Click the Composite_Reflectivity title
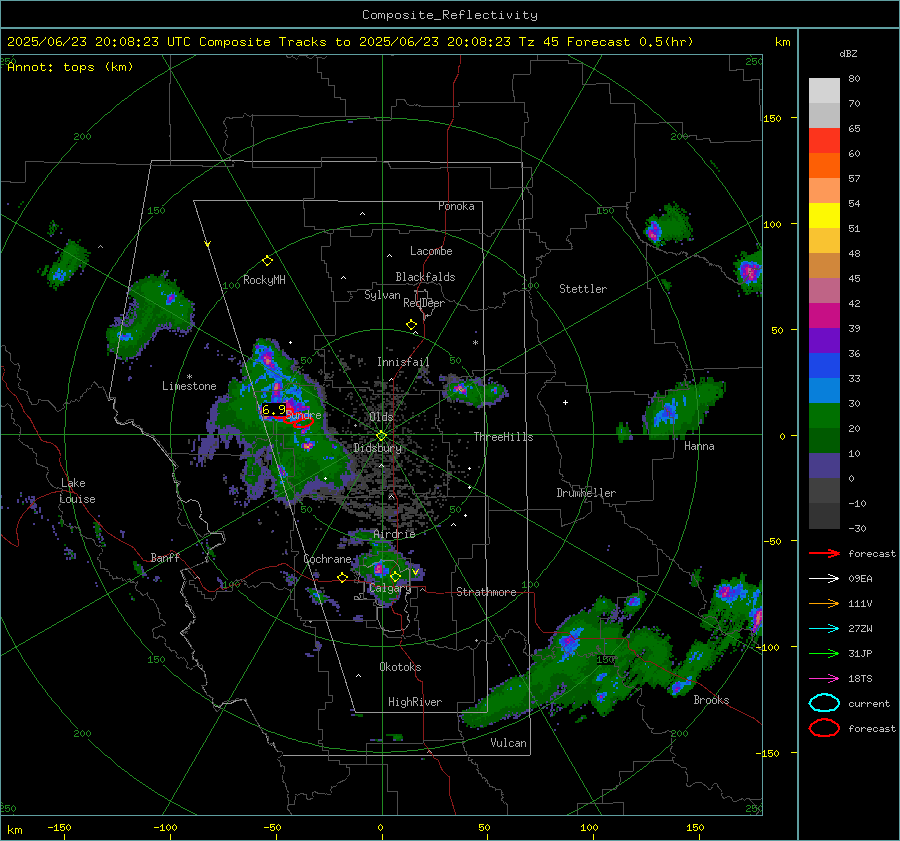The width and height of the screenshot is (900, 841). point(450,15)
